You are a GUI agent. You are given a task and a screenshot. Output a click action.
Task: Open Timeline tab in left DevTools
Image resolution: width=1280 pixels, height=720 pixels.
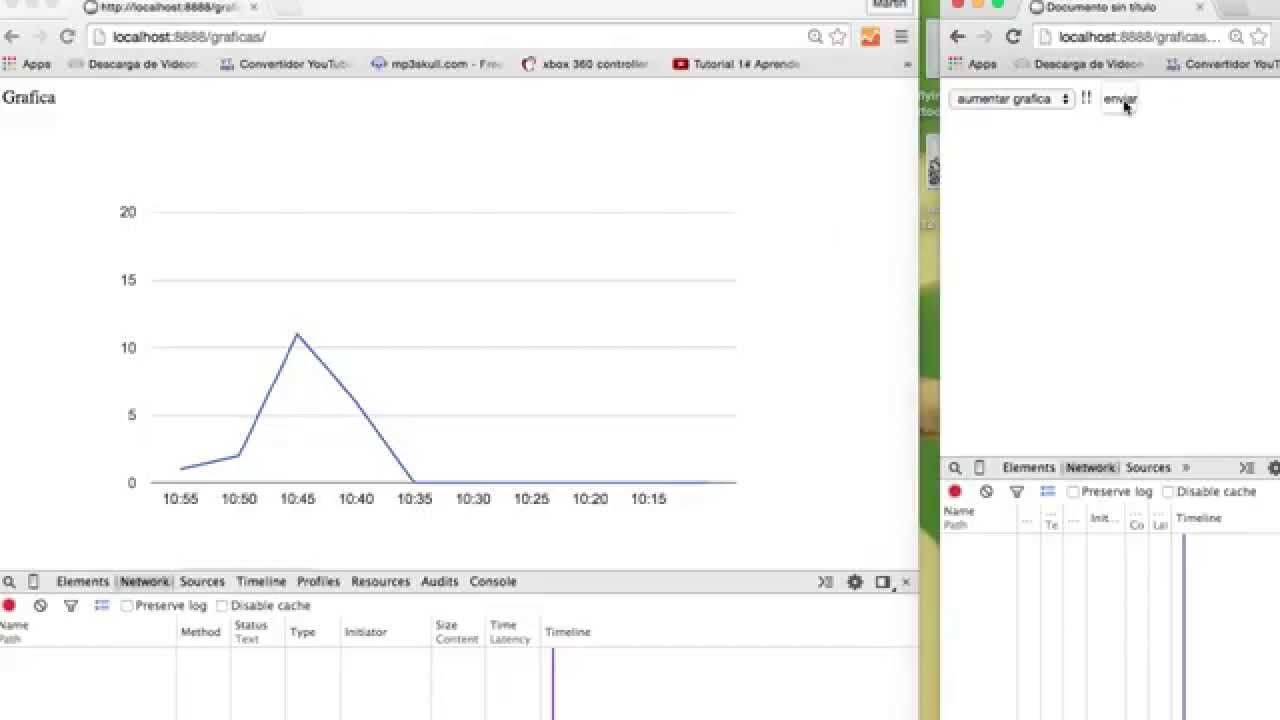[x=261, y=582]
